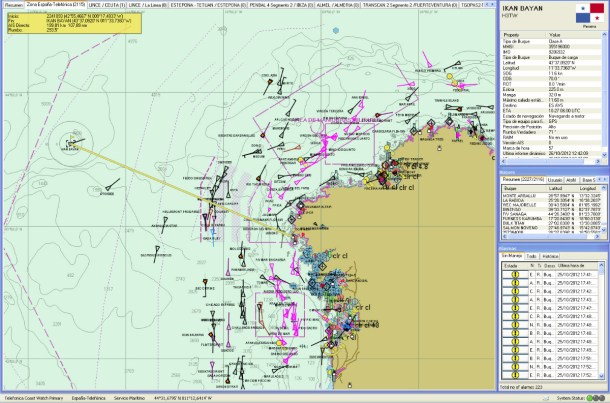Viewport: 610px width, 403px height.
Task: Click the alarm warning icon in the 17:42 row
Action: pos(515,291)
